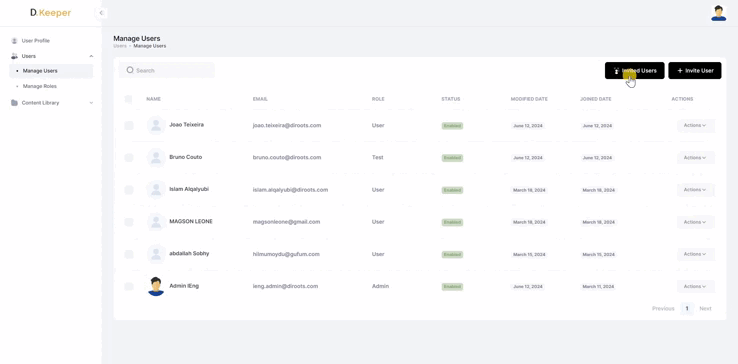Click the ROLE column header

378,99
